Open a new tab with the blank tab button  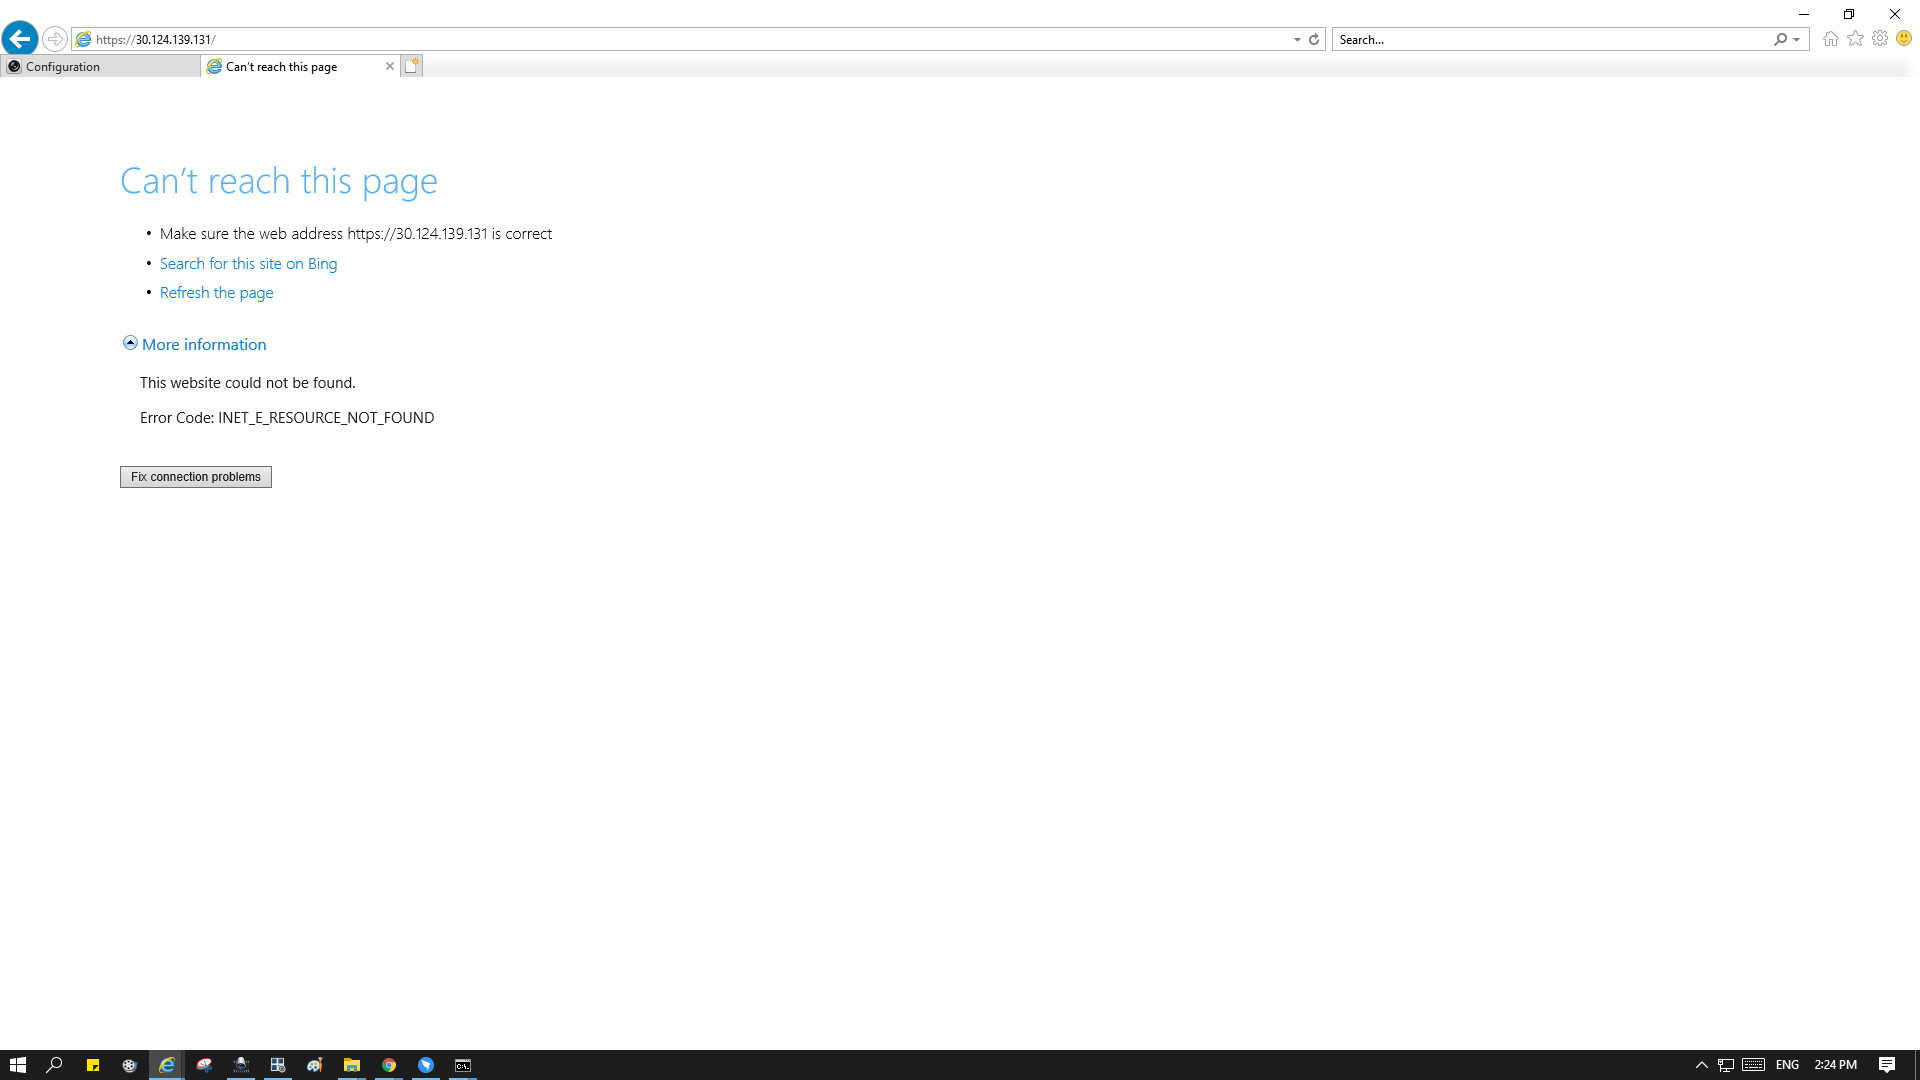click(x=412, y=66)
